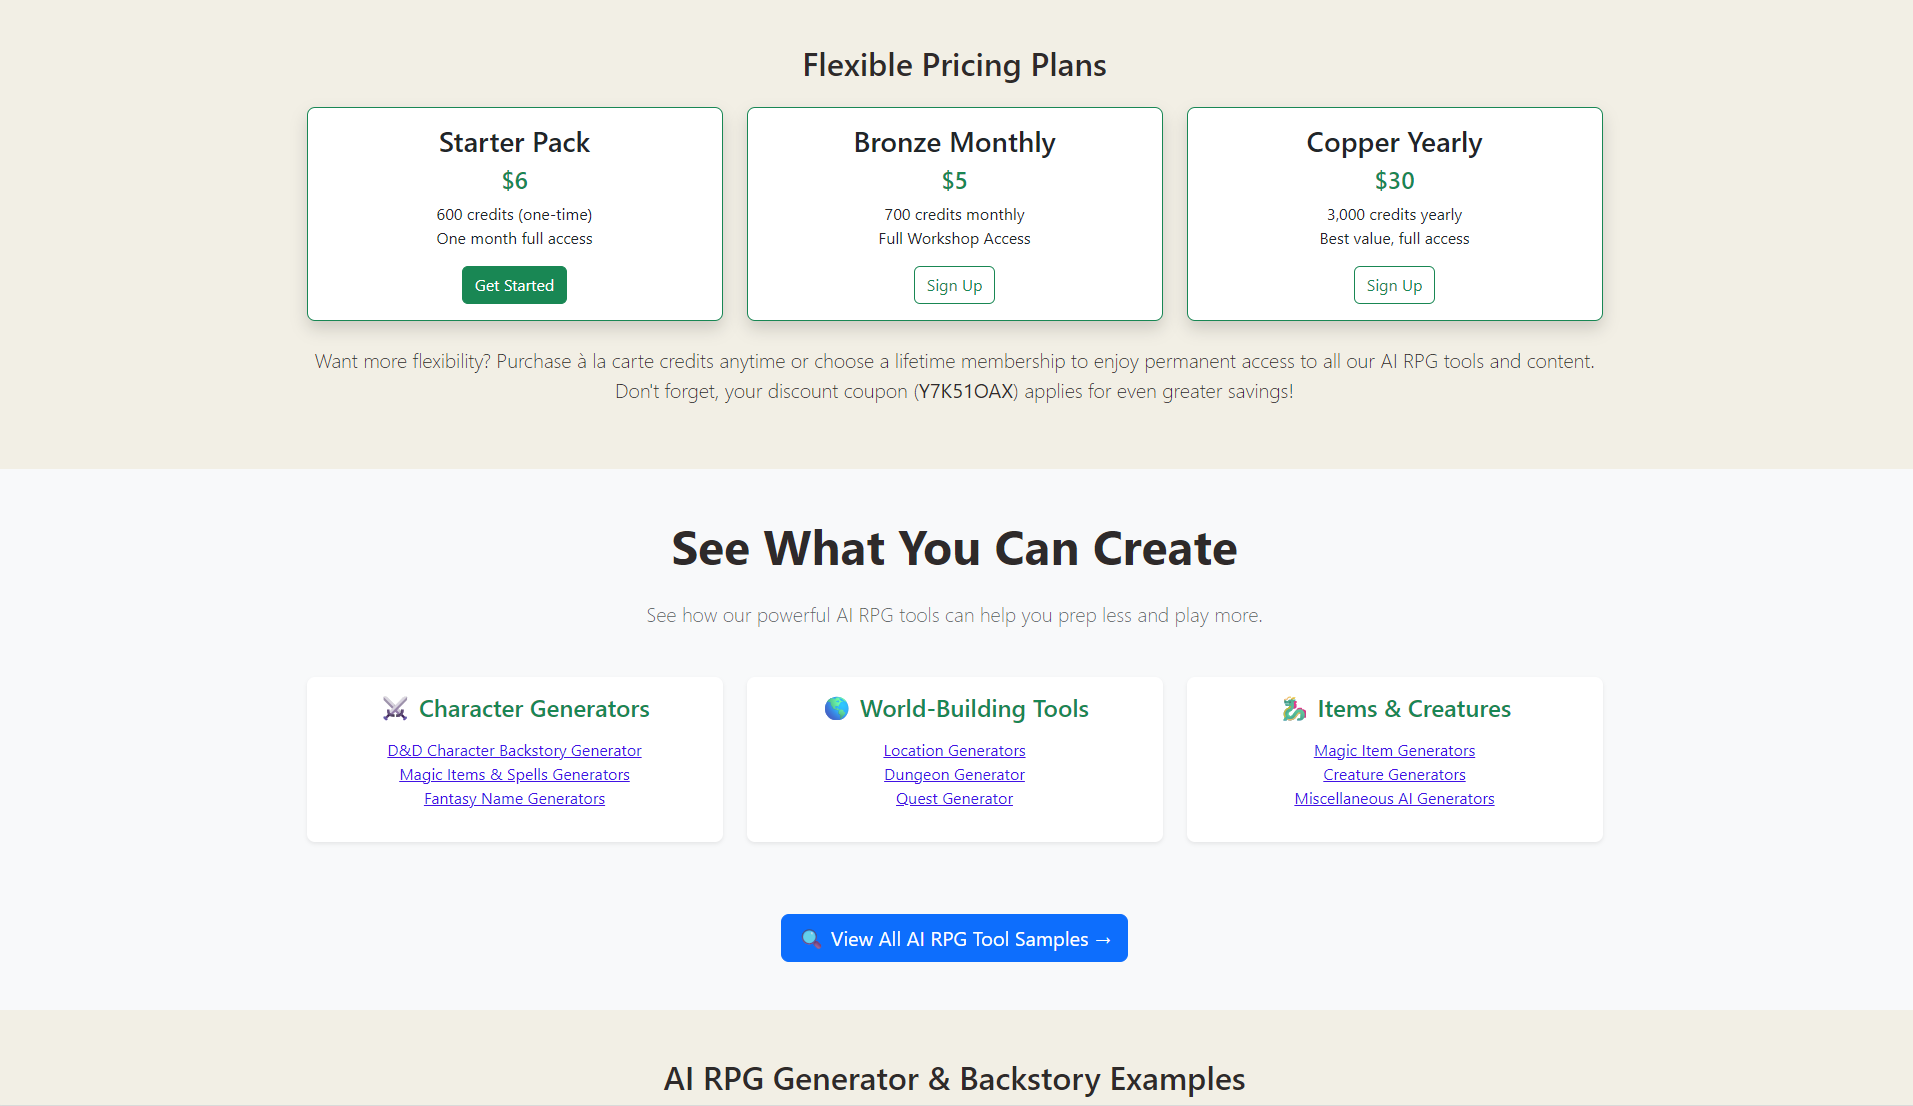The height and width of the screenshot is (1106, 1913).
Task: Click the discount coupon code Y7K51OAX
Action: 965,392
